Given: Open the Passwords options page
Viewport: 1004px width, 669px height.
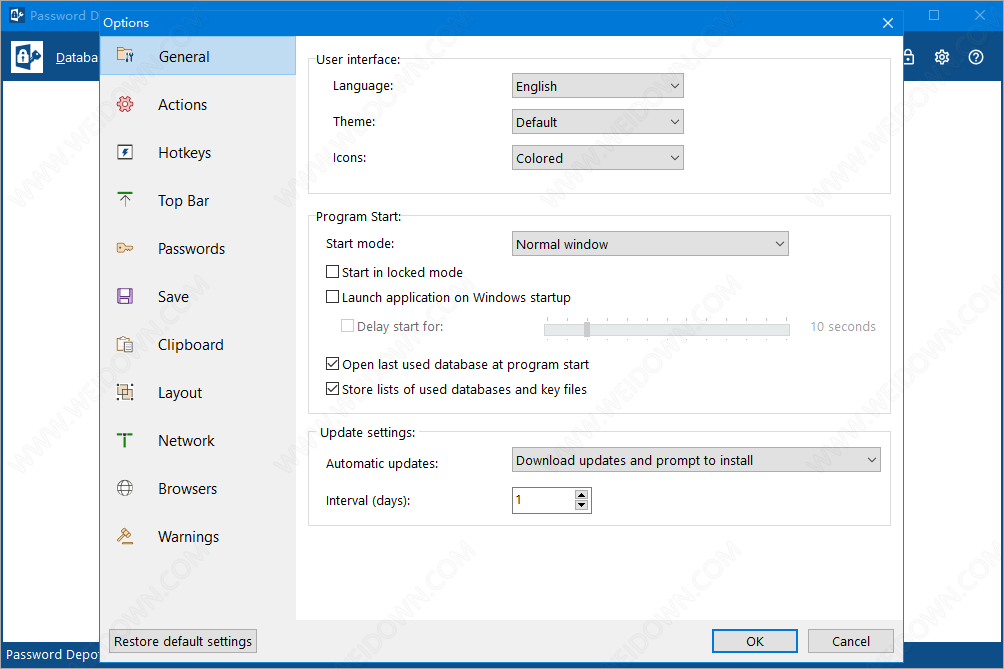Looking at the screenshot, I should pyautogui.click(x=198, y=248).
